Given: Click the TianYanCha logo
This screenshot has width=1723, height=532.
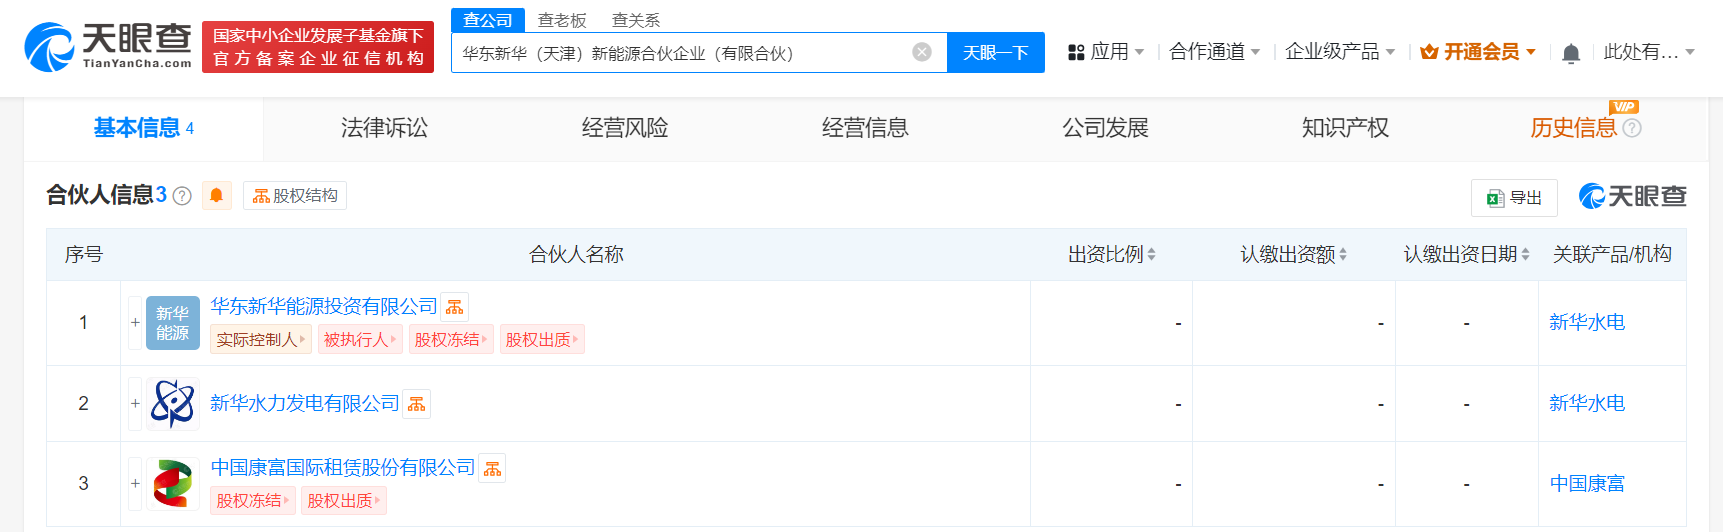Looking at the screenshot, I should [x=108, y=47].
